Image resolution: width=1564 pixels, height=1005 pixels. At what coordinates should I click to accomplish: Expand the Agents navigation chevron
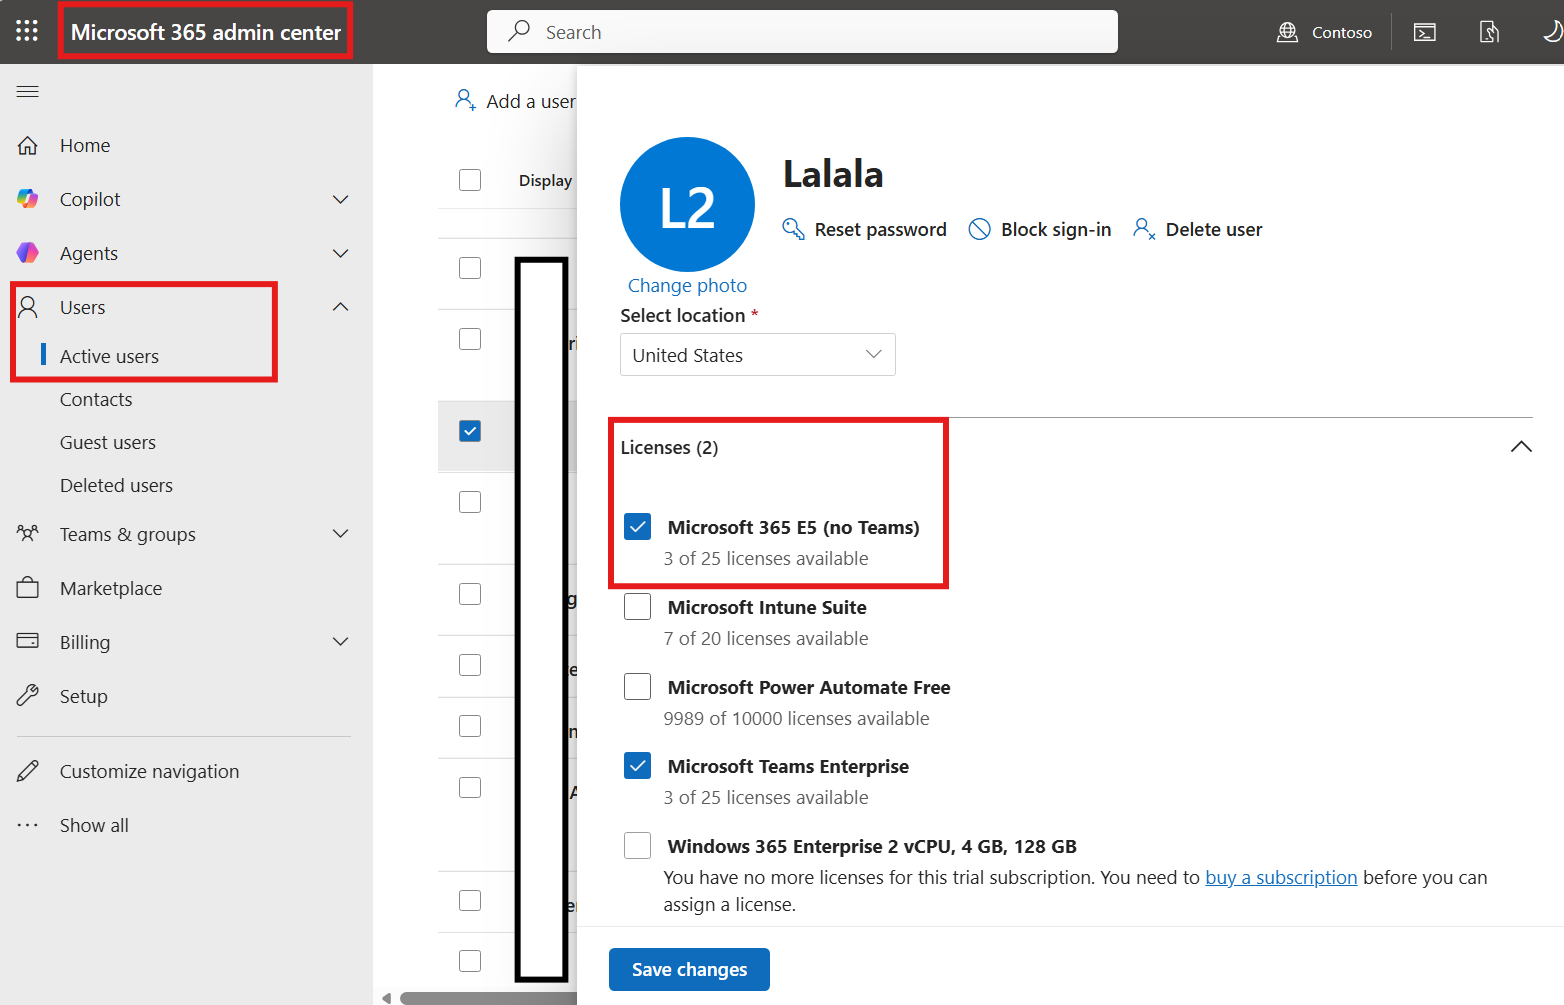(340, 253)
